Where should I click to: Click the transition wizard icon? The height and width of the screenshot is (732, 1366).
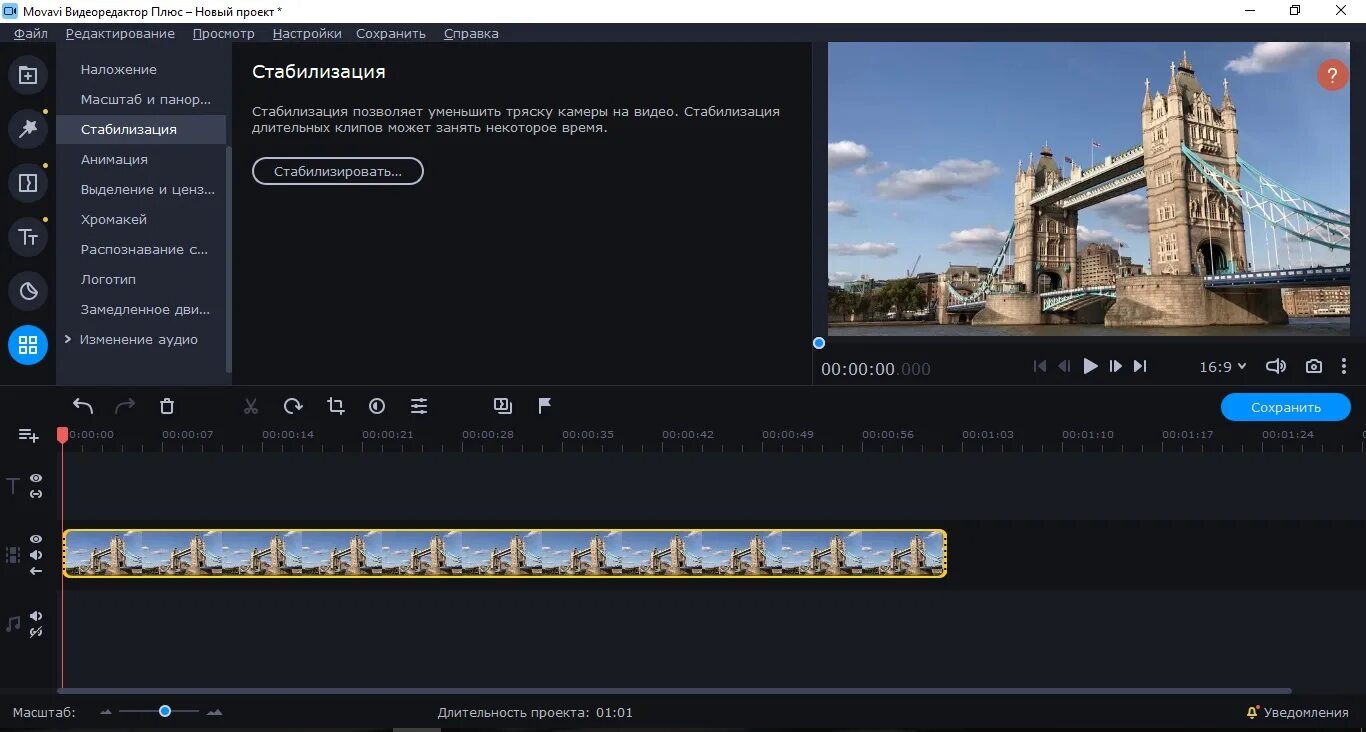pos(503,405)
